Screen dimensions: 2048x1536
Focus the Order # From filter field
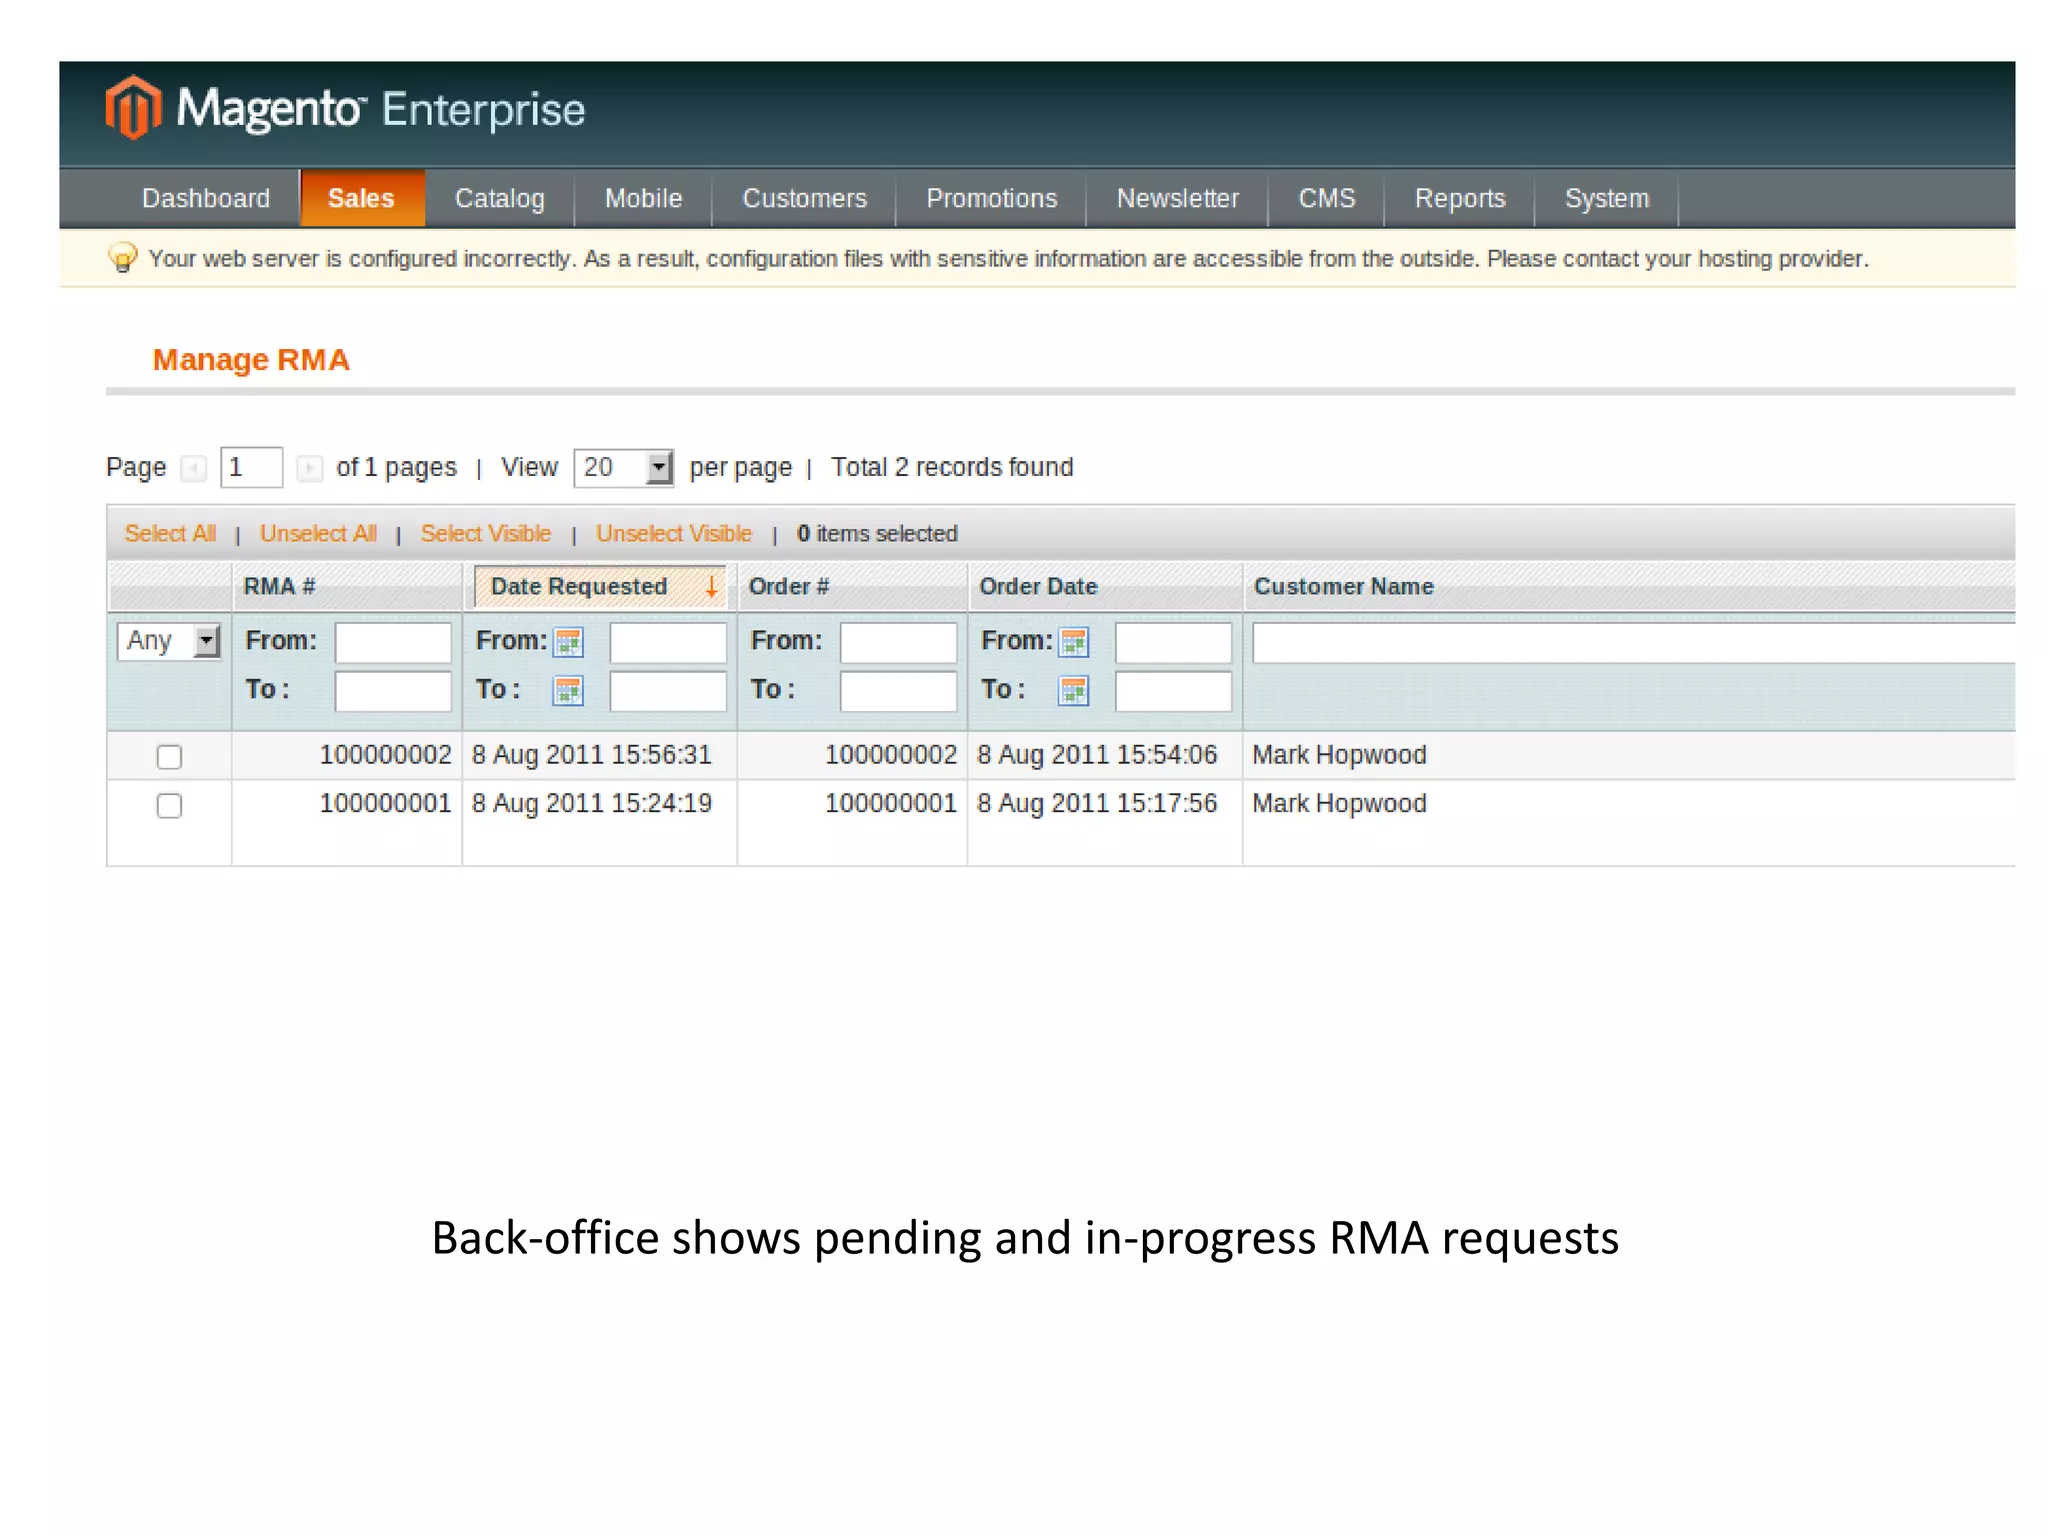tap(898, 642)
